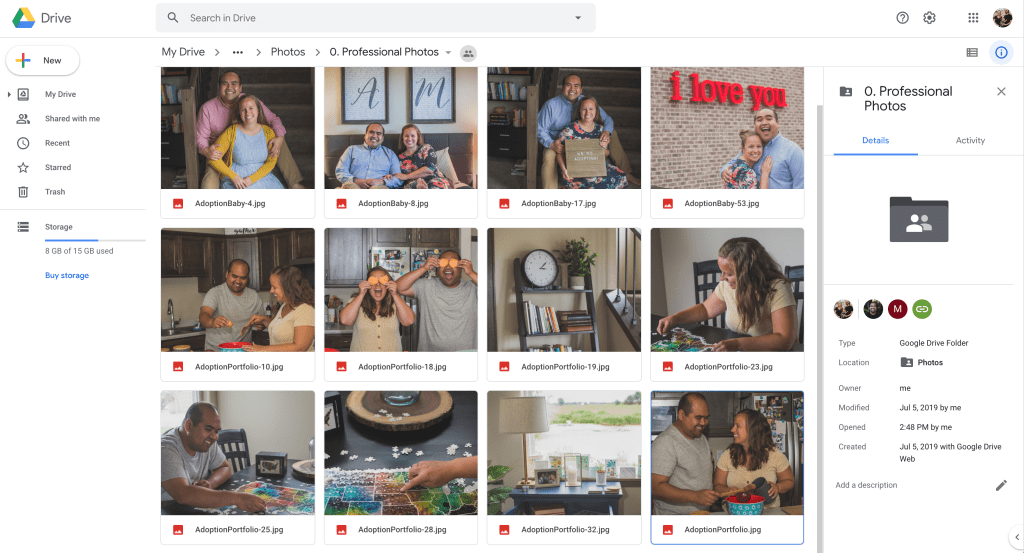This screenshot has height=553, width=1024.
Task: Click the shared people icon beside folder name
Action: coord(468,53)
